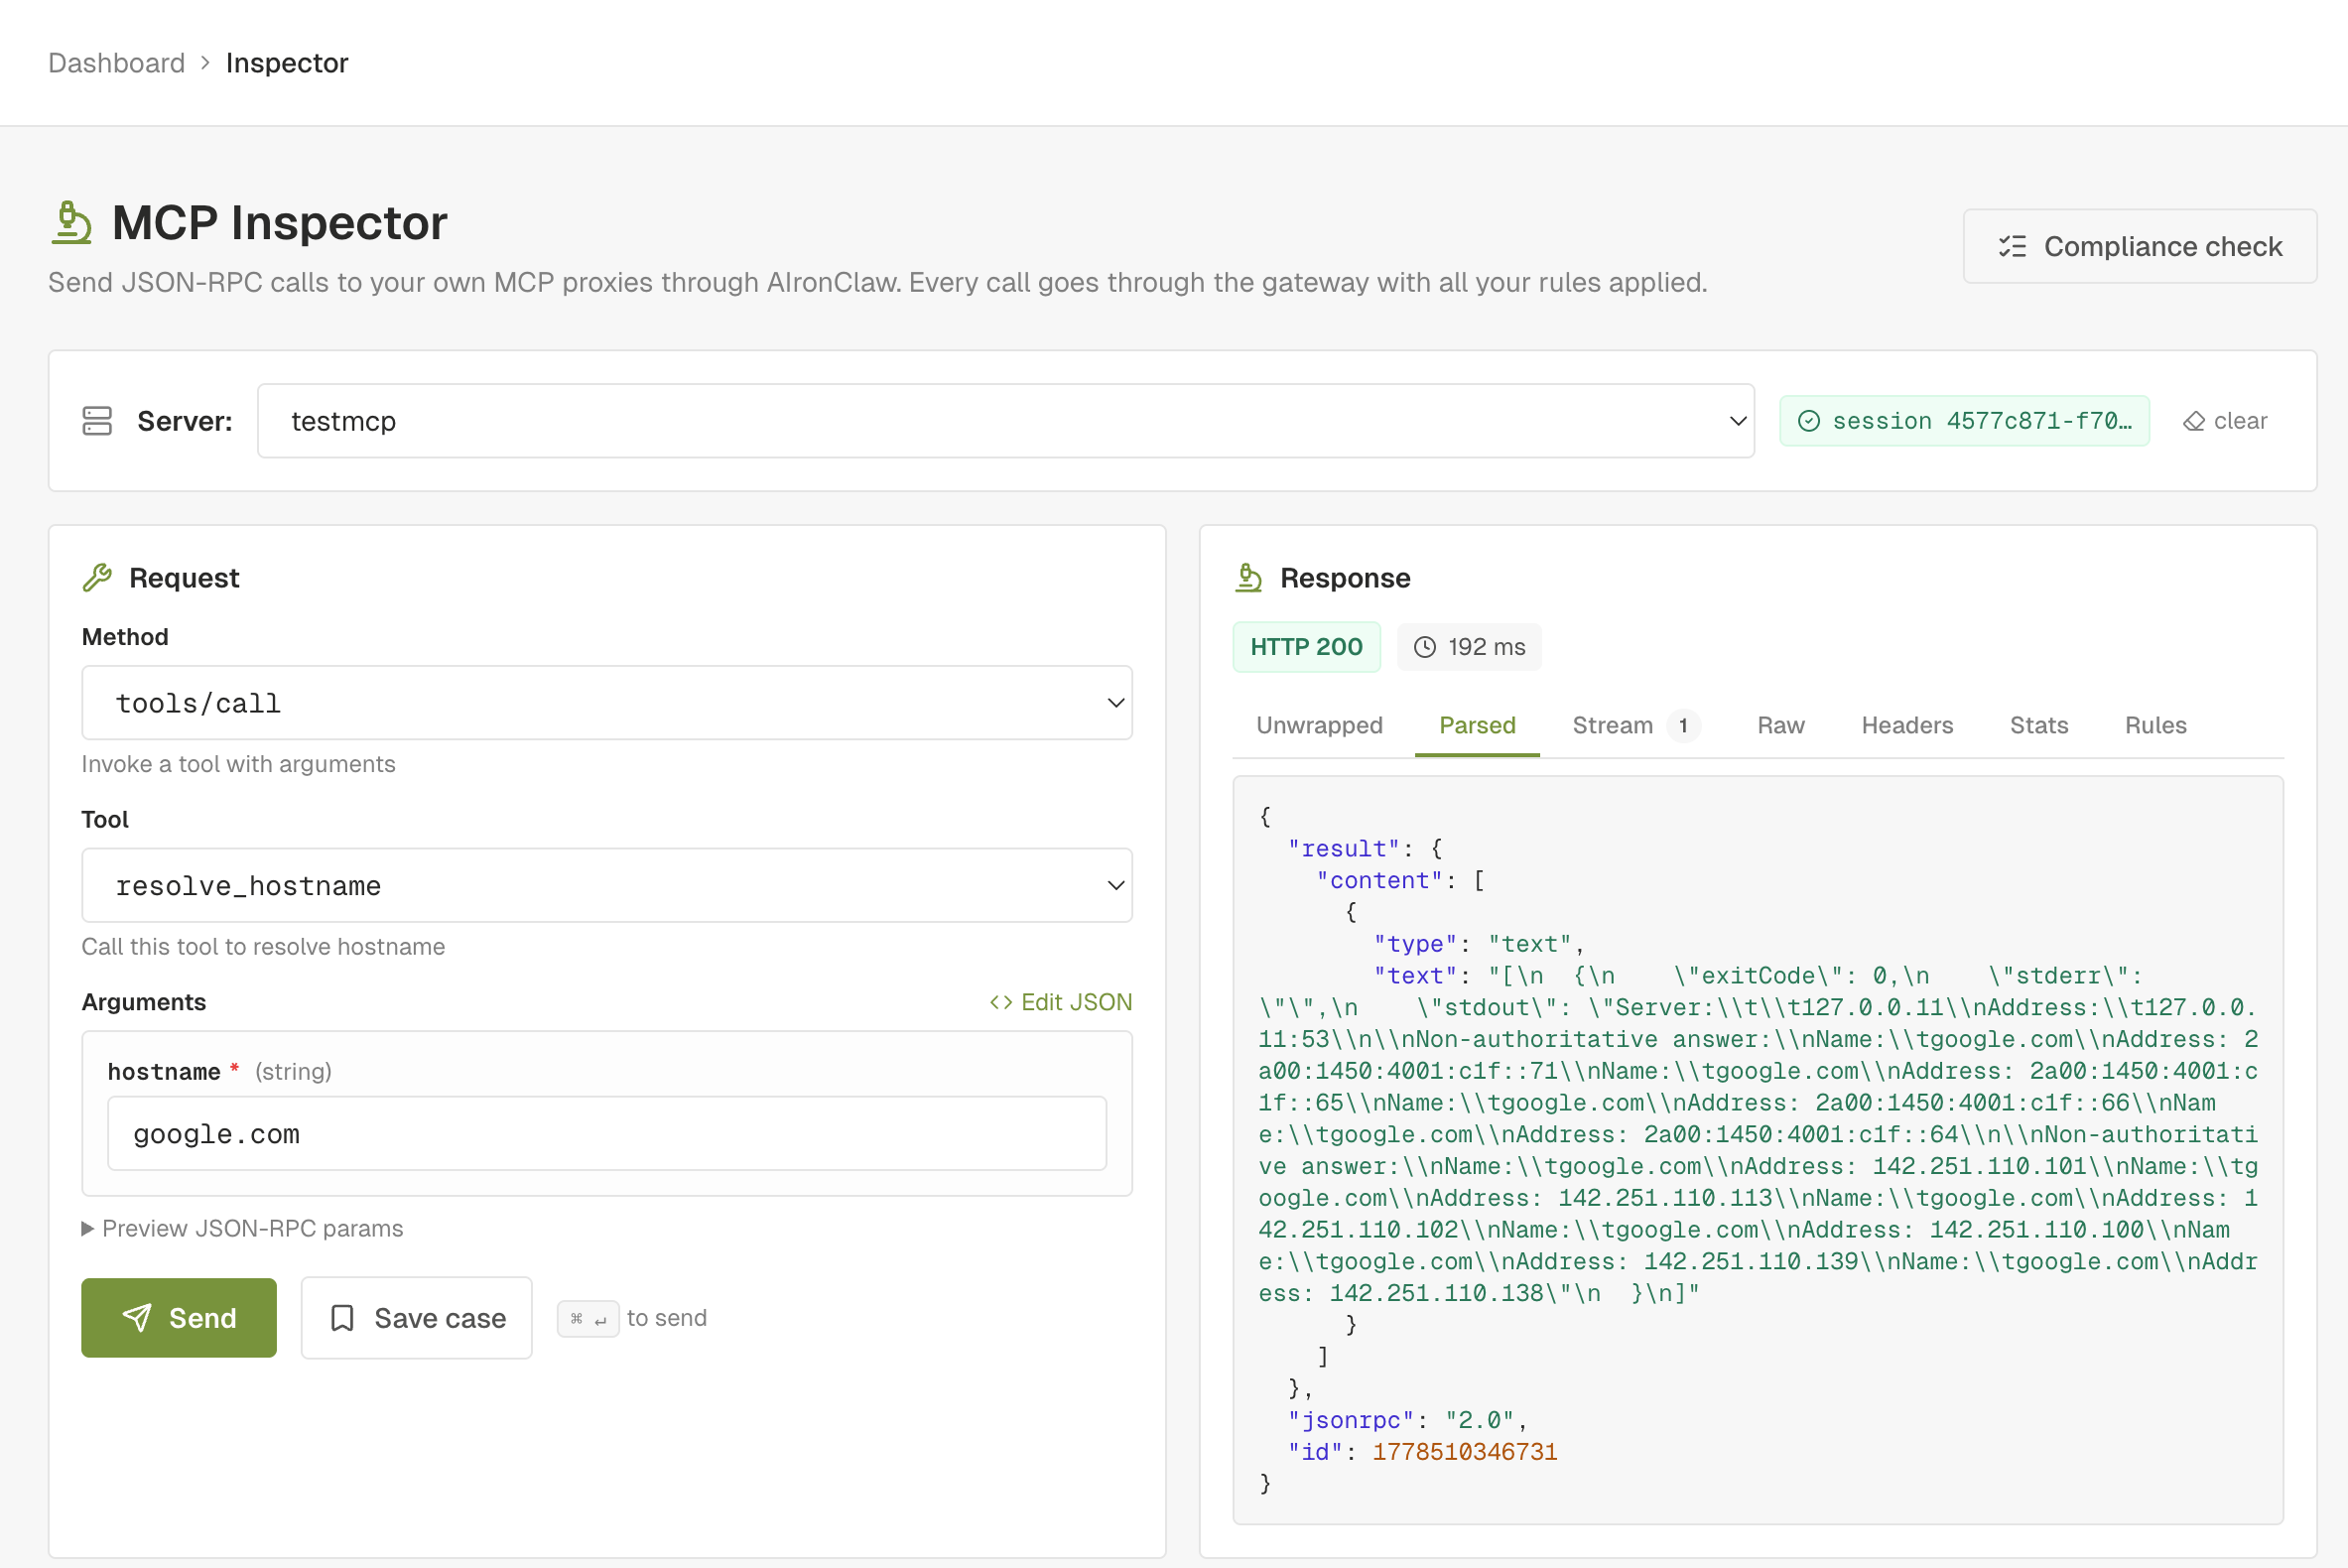
Task: Click the MCP Inspector microscope icon
Action: coord(71,222)
